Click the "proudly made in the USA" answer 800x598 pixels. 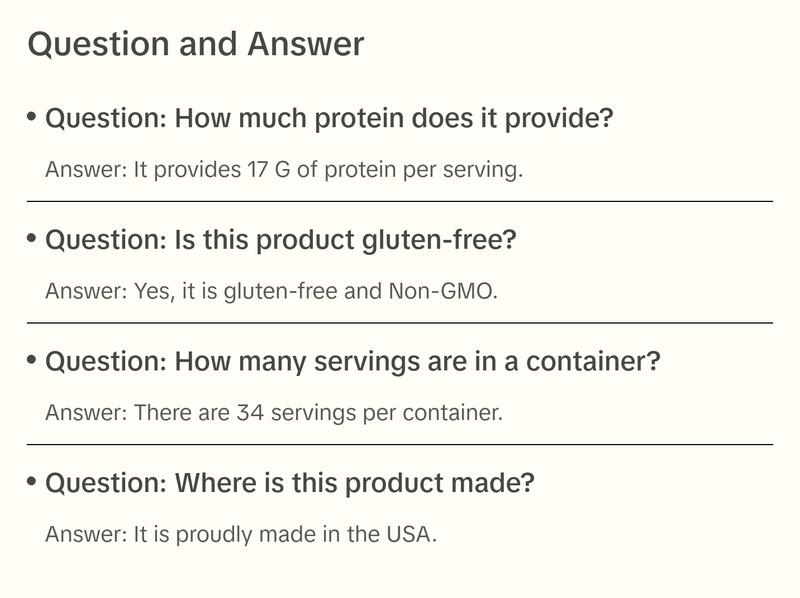(x=241, y=534)
